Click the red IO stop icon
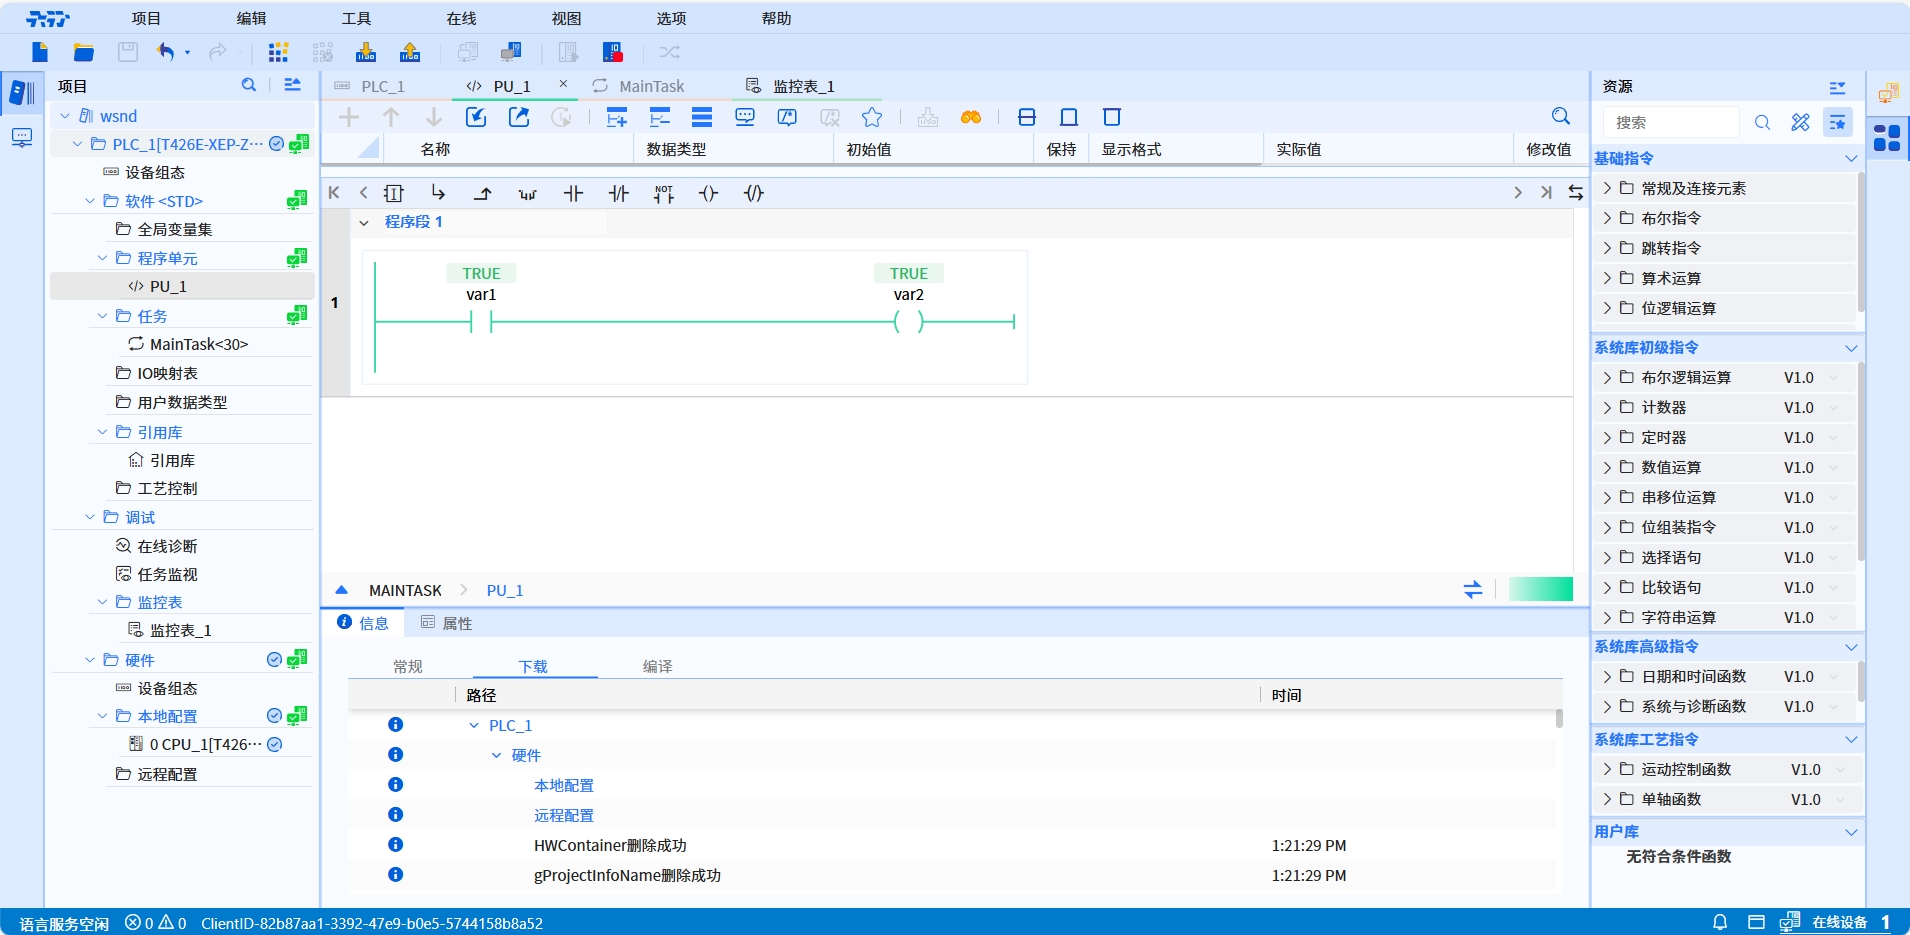Screen dimensions: 1910x935 tap(613, 52)
